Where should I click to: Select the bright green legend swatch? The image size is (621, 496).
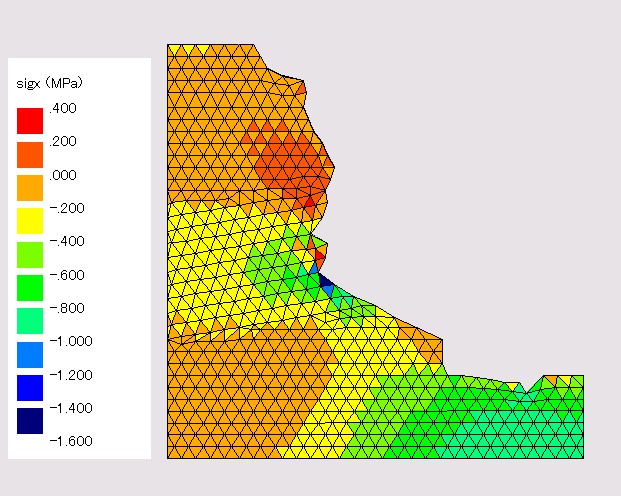point(30,288)
